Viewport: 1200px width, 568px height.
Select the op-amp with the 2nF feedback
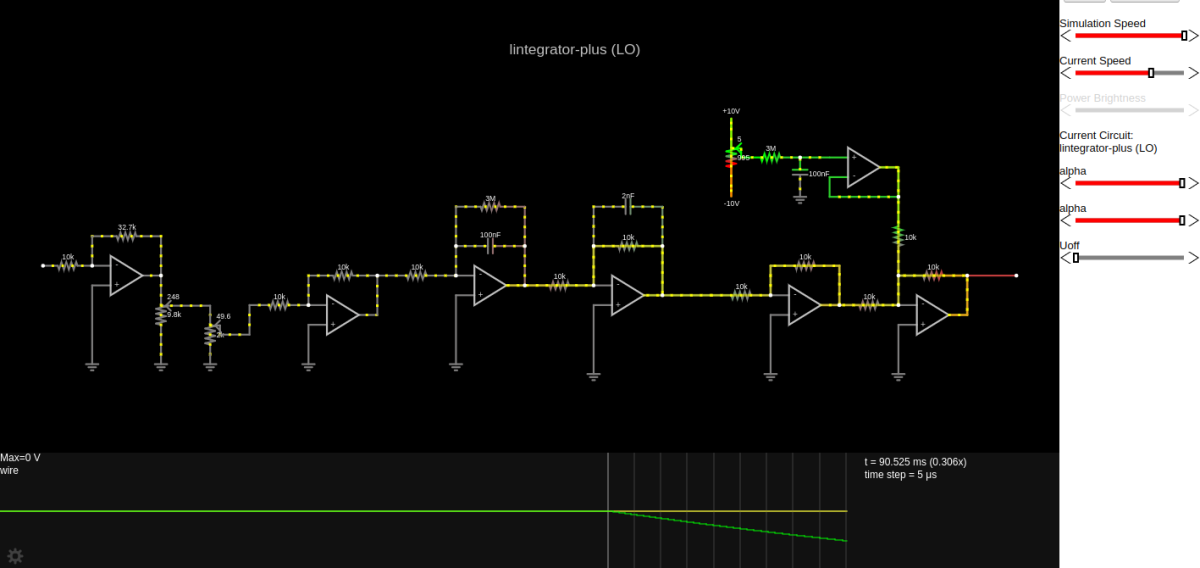(627, 295)
